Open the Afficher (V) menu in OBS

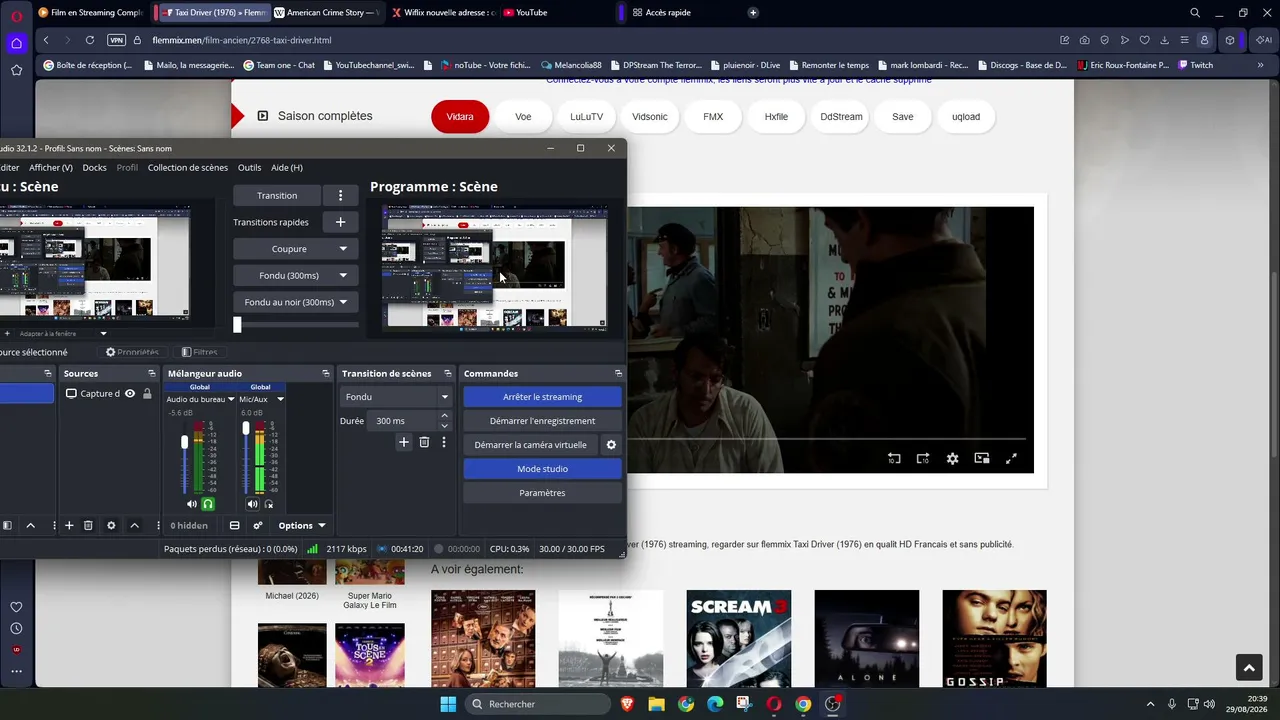coord(51,168)
